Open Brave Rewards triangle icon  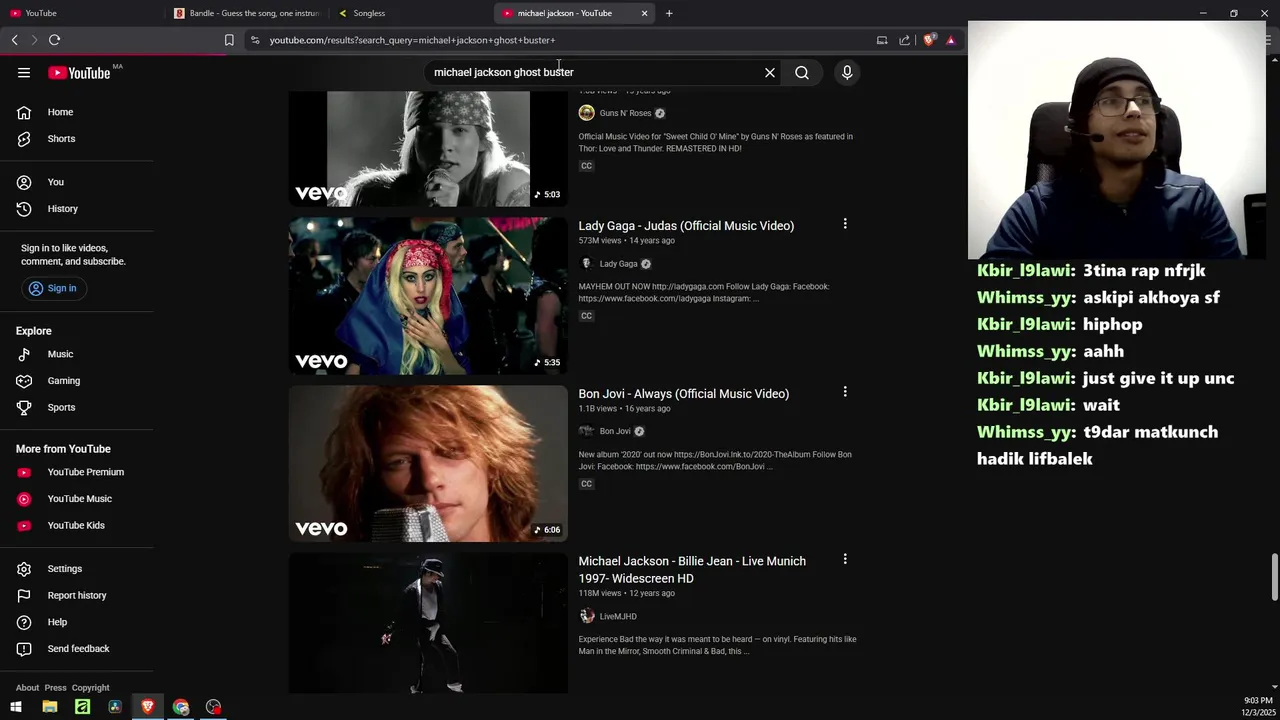tap(951, 40)
